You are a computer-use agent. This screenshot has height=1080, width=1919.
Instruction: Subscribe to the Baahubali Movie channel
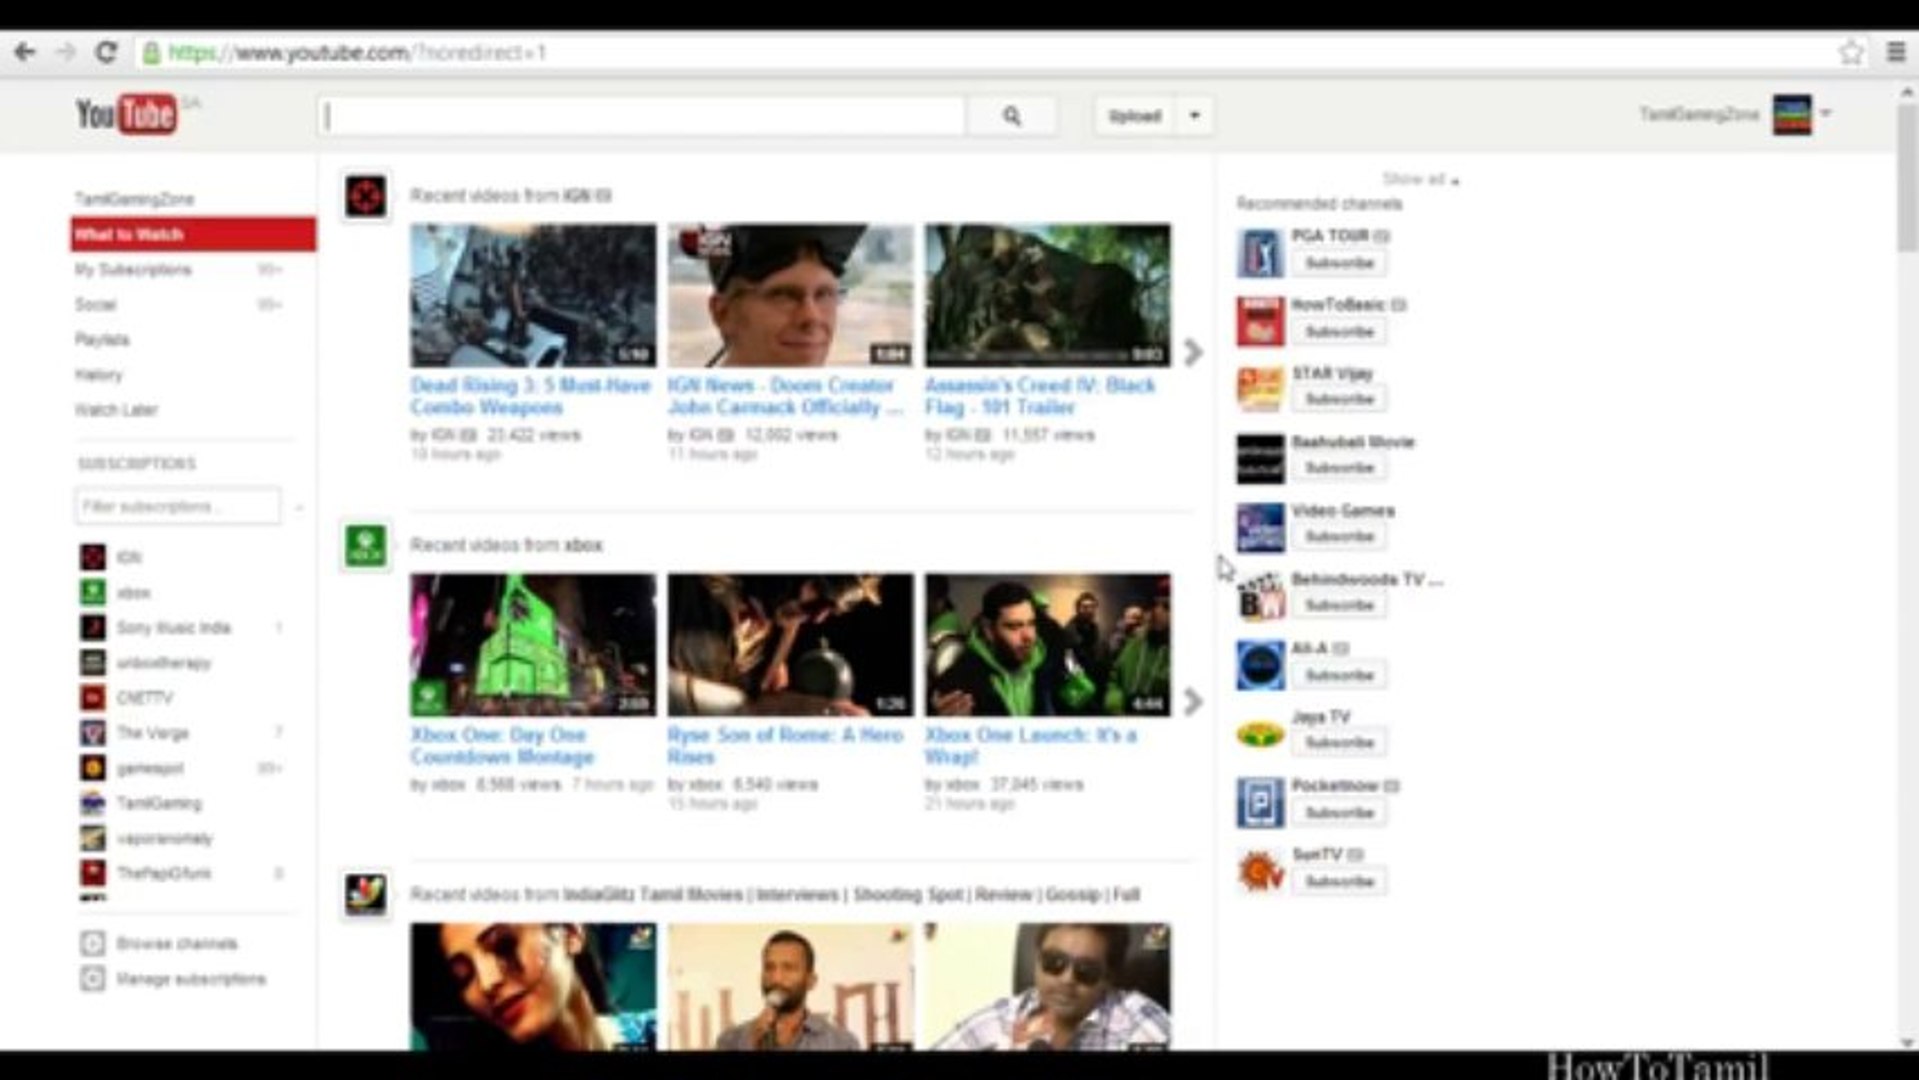1339,468
